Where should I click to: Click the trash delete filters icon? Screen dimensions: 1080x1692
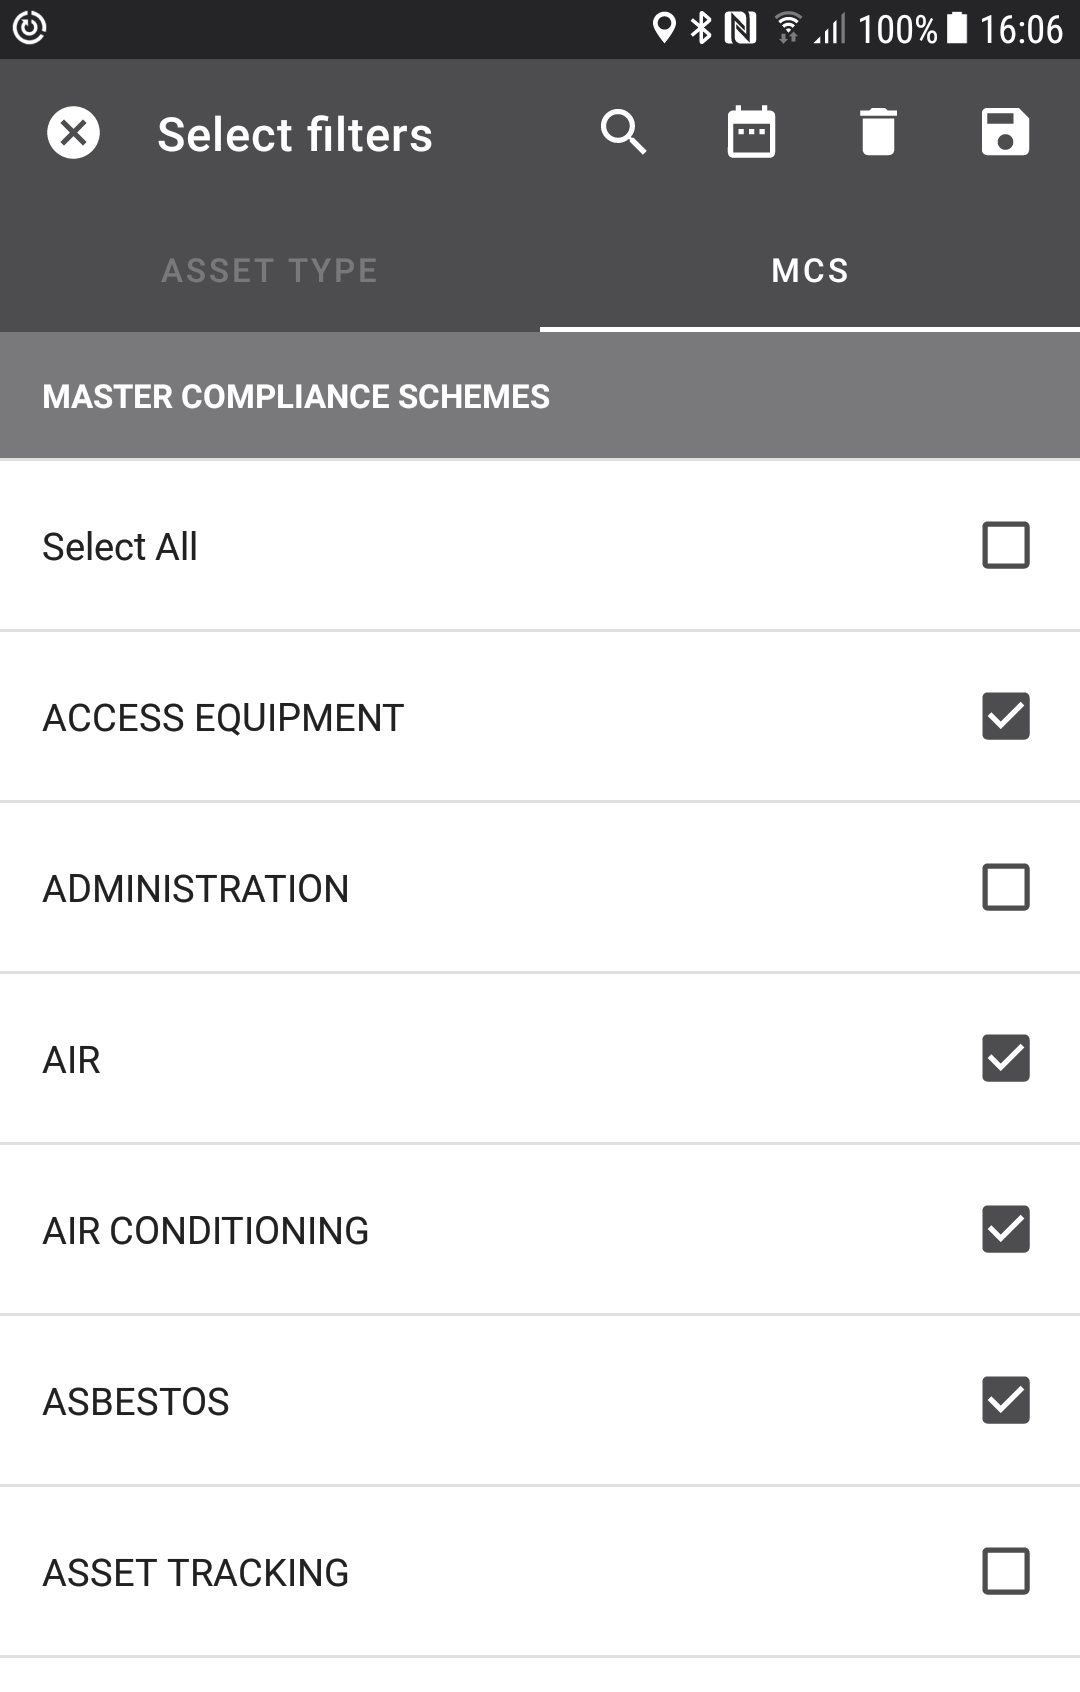(x=878, y=132)
